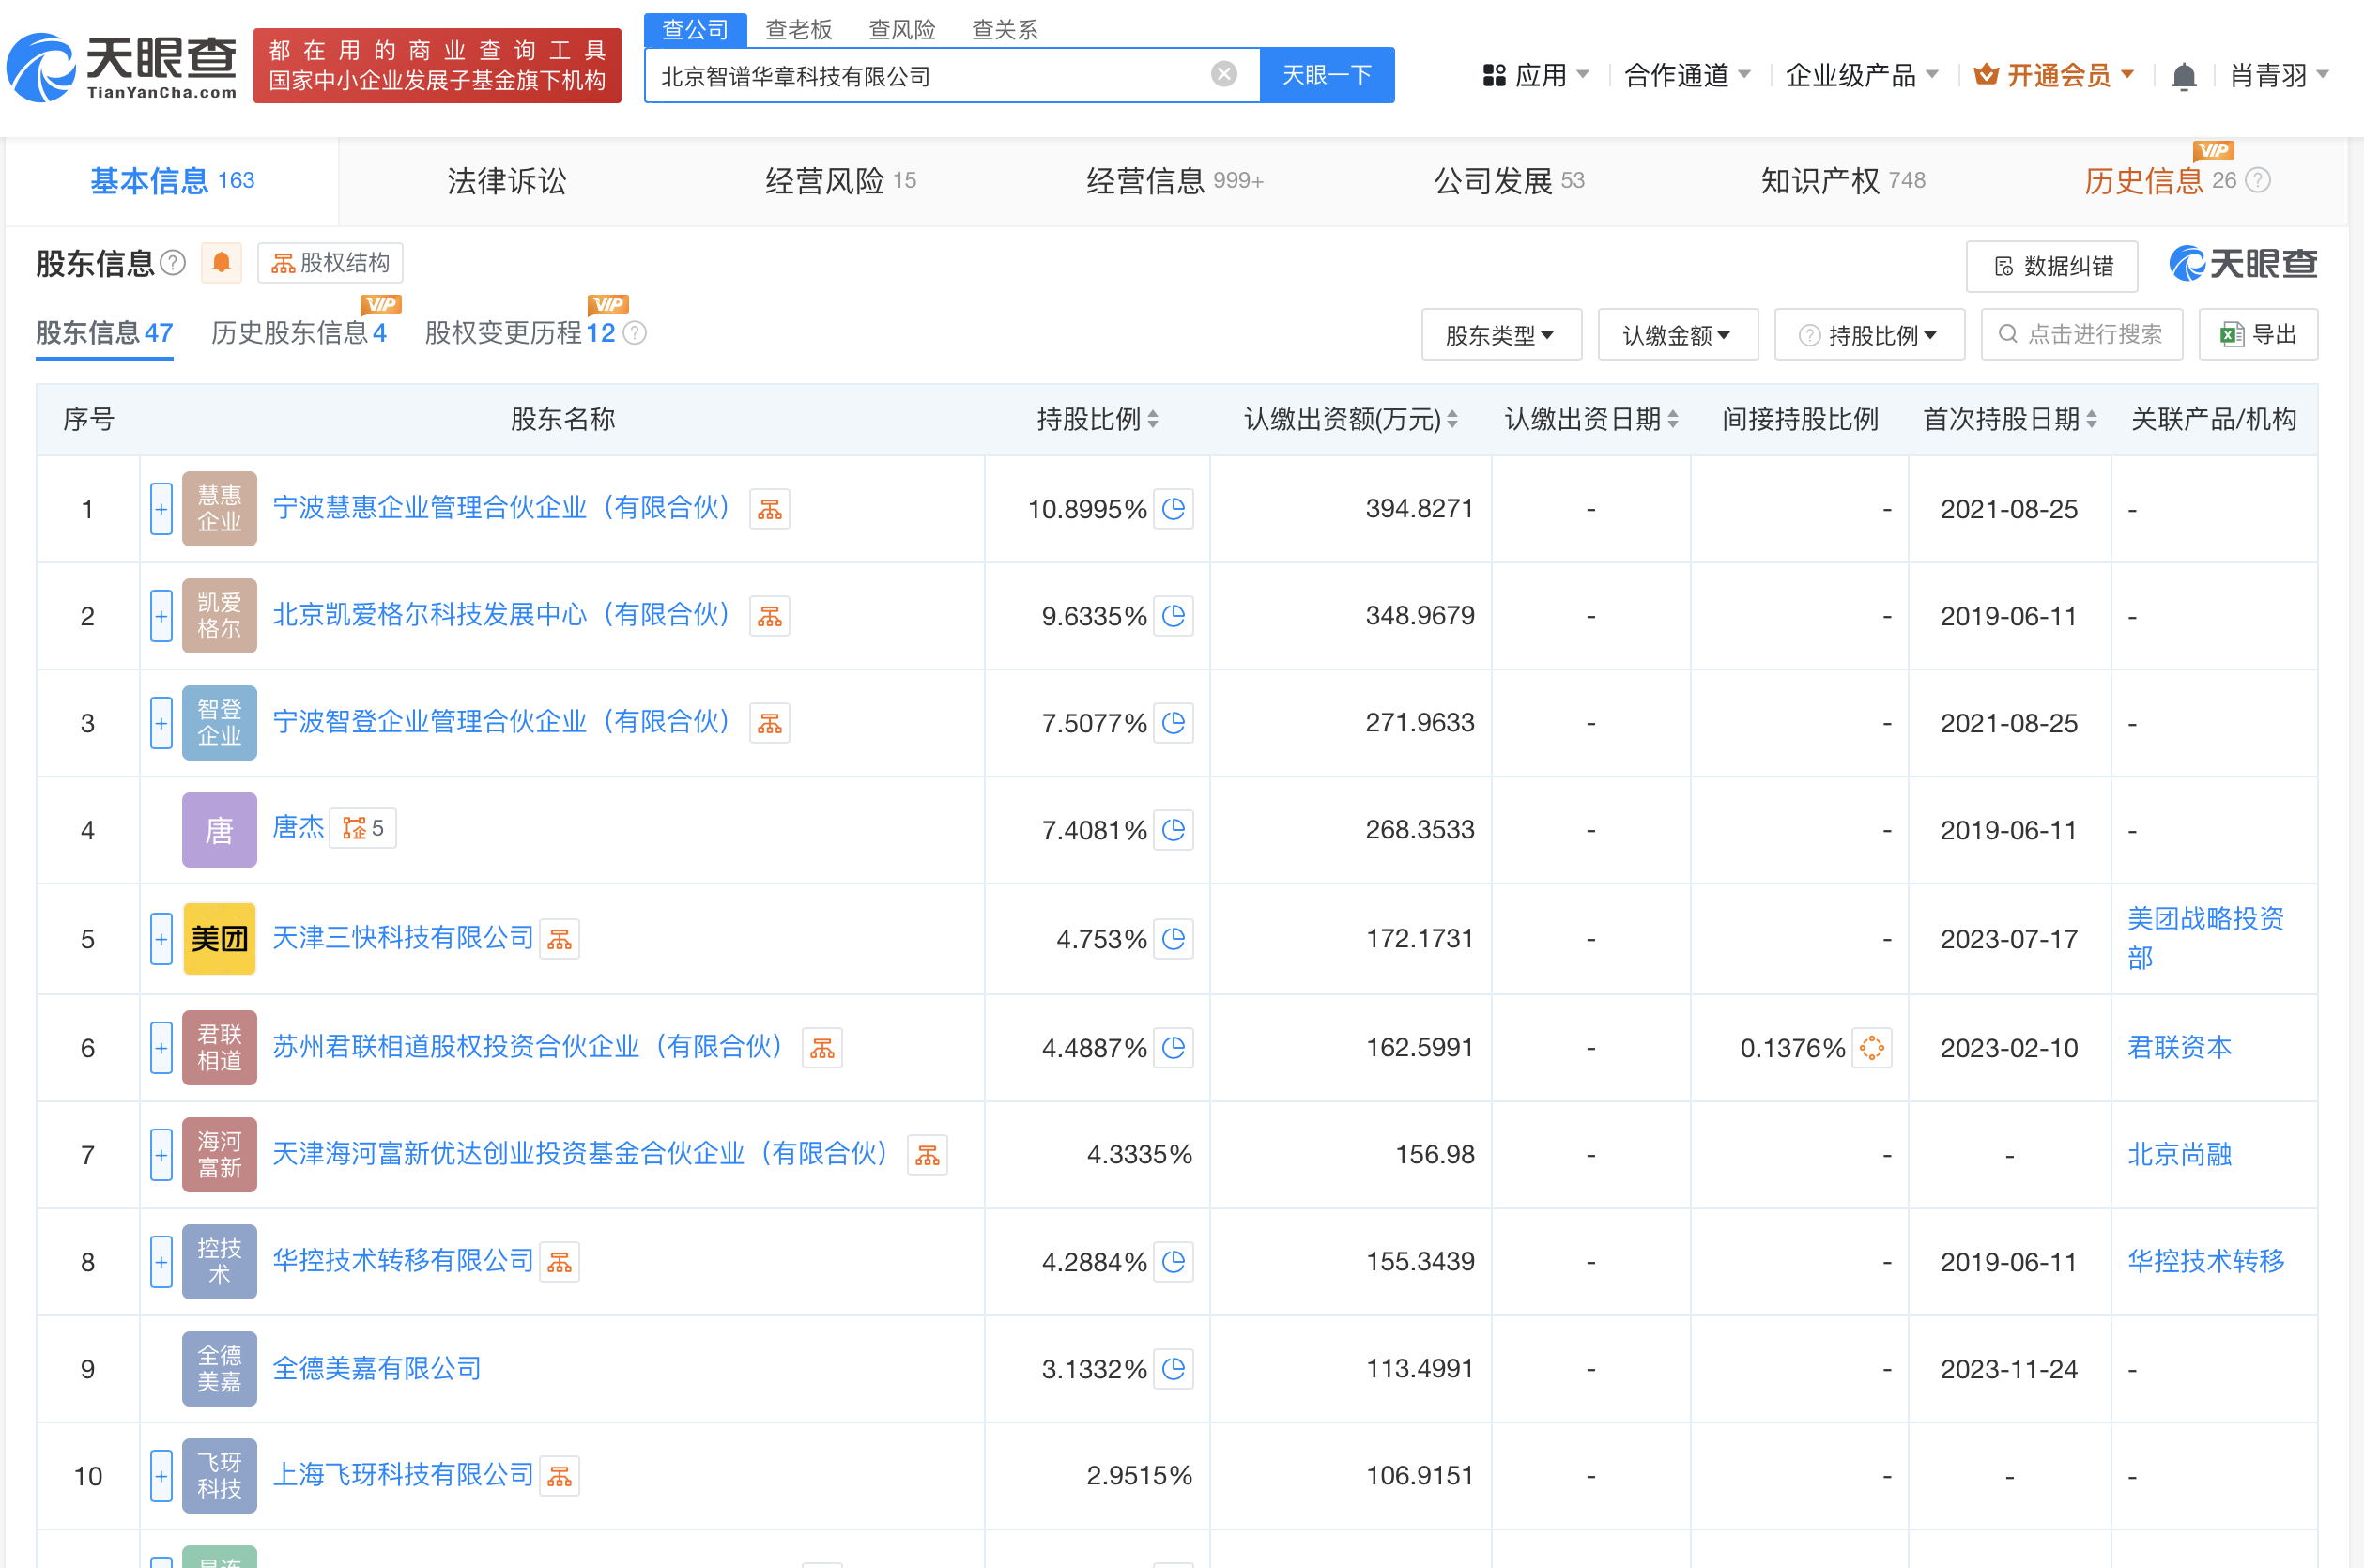
Task: Open the 股东类型 filter dropdown
Action: pos(1500,335)
